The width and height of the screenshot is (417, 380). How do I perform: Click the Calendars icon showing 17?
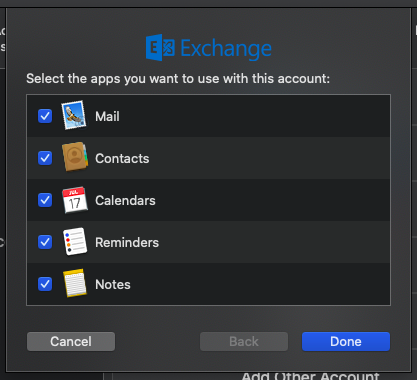[75, 199]
